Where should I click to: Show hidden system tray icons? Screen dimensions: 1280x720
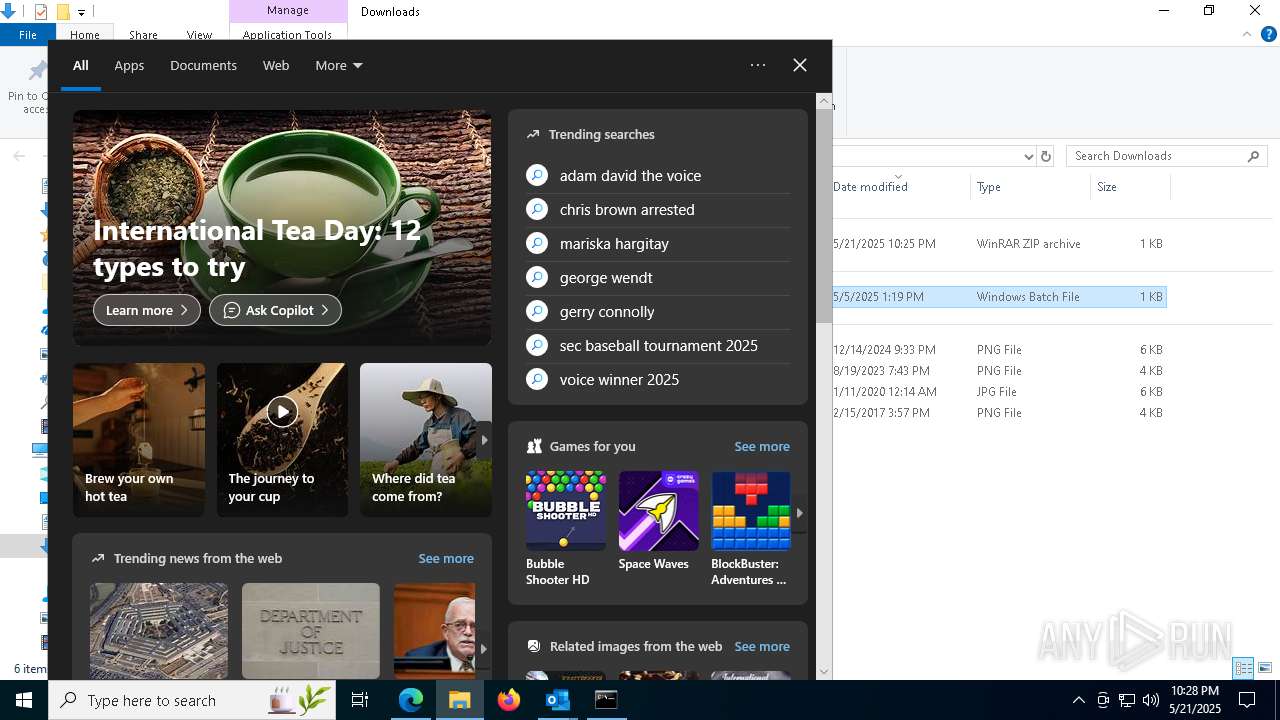pyautogui.click(x=1078, y=700)
